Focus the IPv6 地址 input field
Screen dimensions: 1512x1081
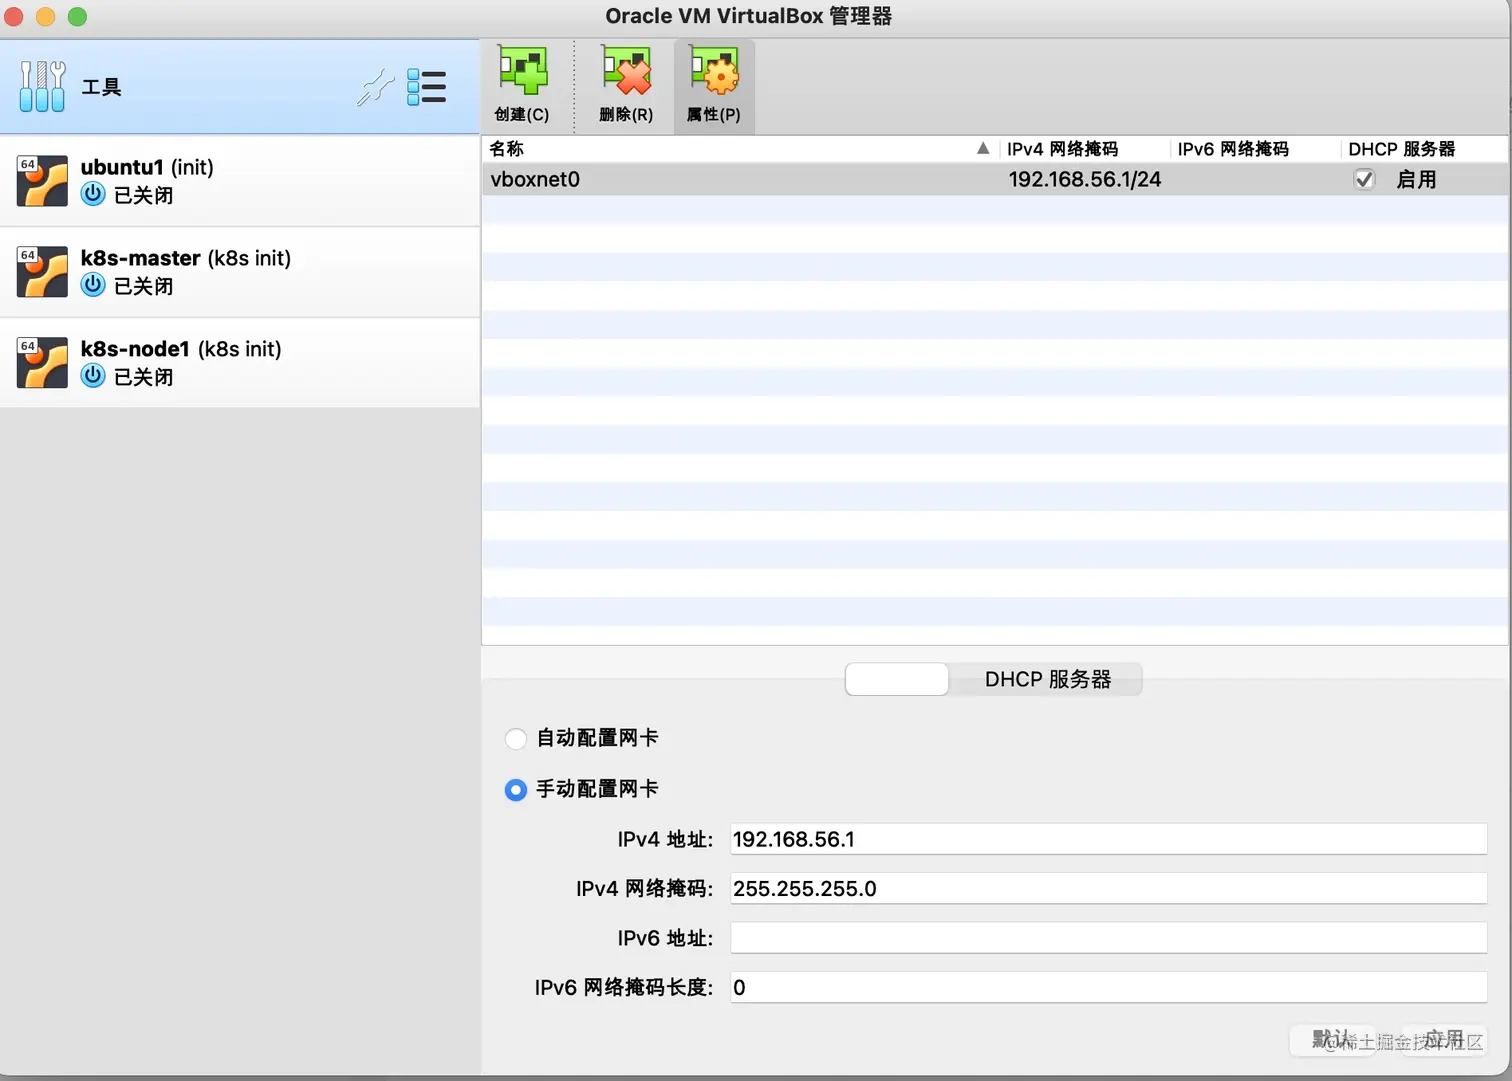click(x=1108, y=938)
